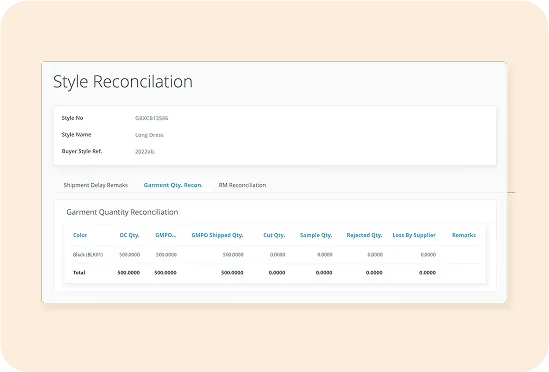The image size is (549, 372).
Task: Sort by GMPO Shipped Qty. header
Action: point(217,235)
